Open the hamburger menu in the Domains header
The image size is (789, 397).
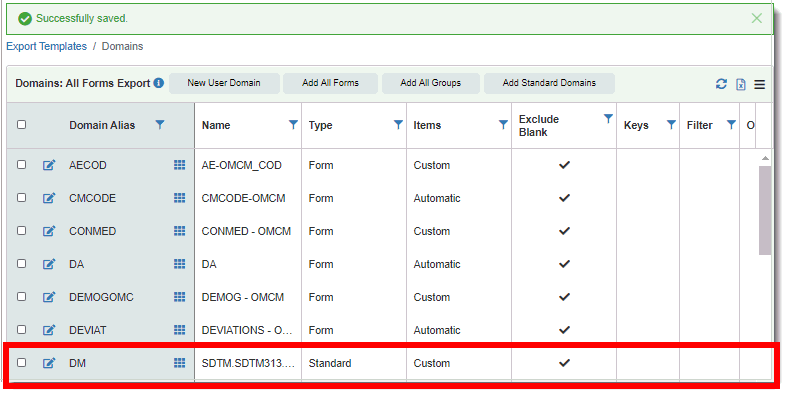click(x=759, y=85)
